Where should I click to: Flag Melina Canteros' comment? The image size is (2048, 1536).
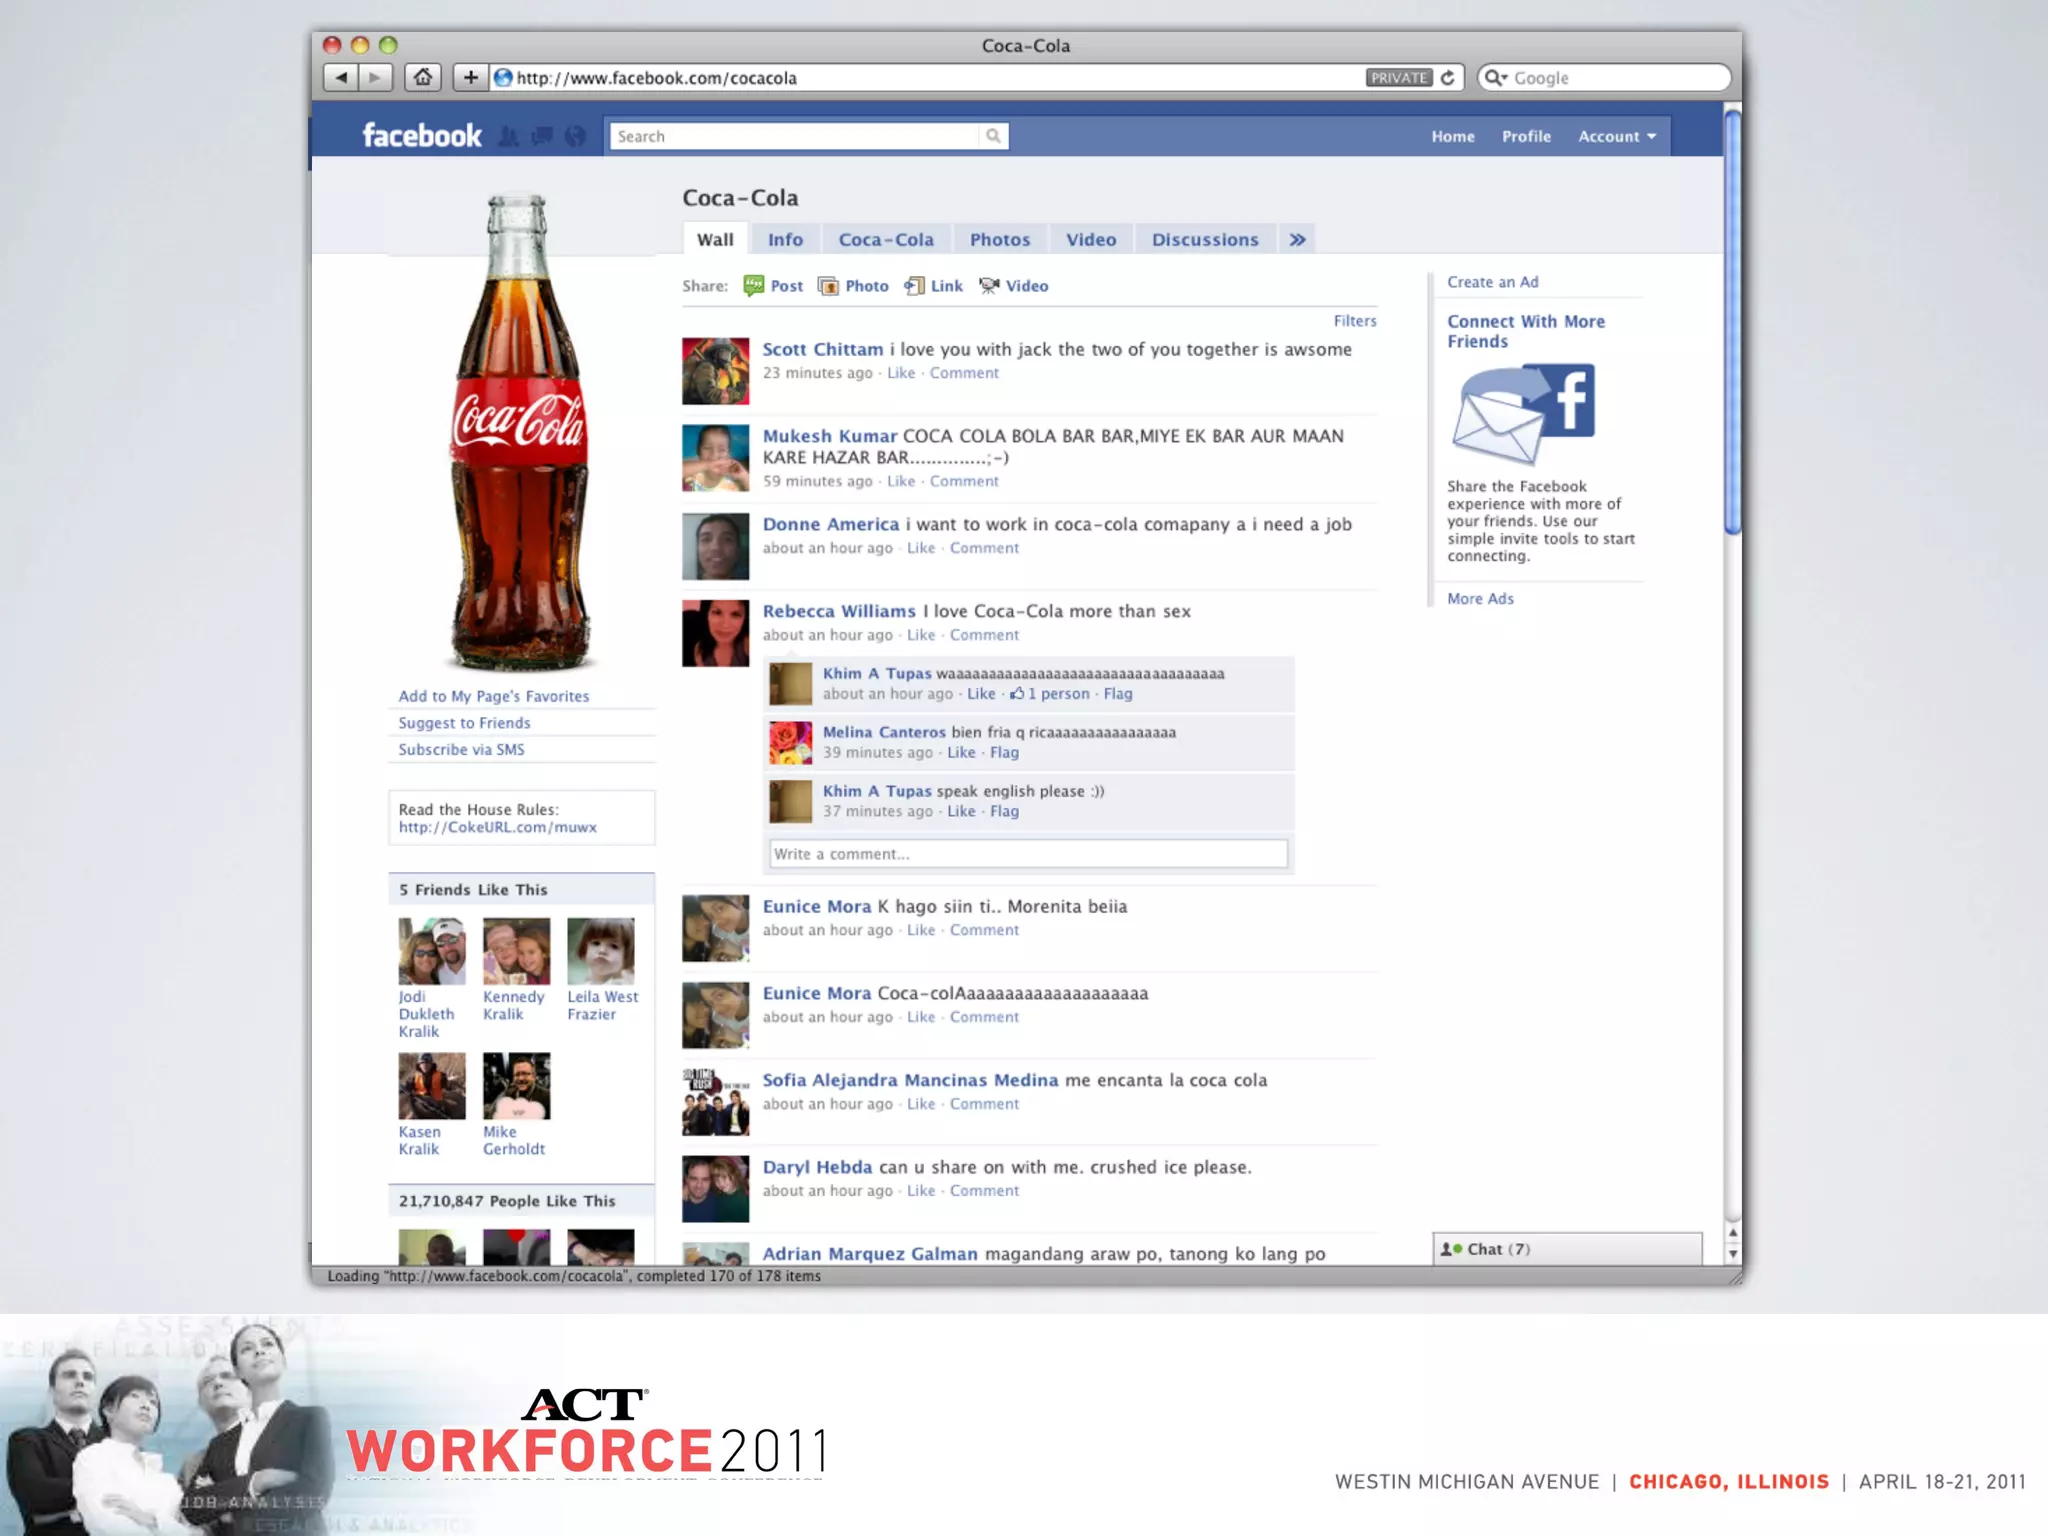point(1004,752)
